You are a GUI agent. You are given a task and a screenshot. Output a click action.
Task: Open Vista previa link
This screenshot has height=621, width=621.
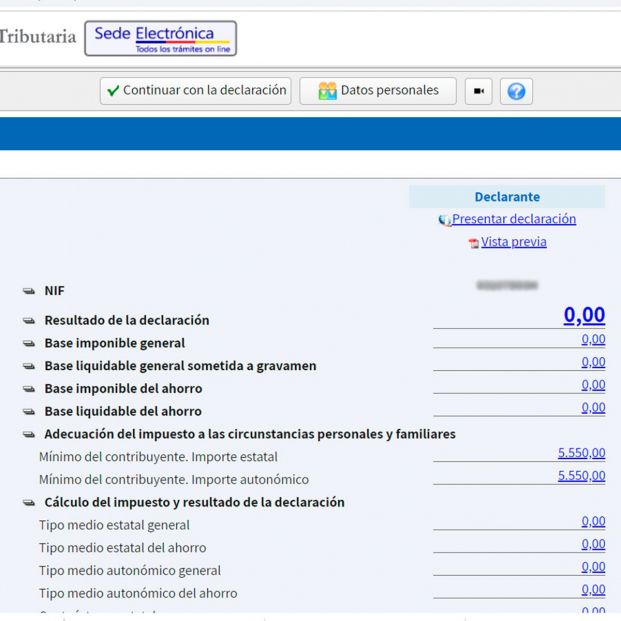point(513,242)
